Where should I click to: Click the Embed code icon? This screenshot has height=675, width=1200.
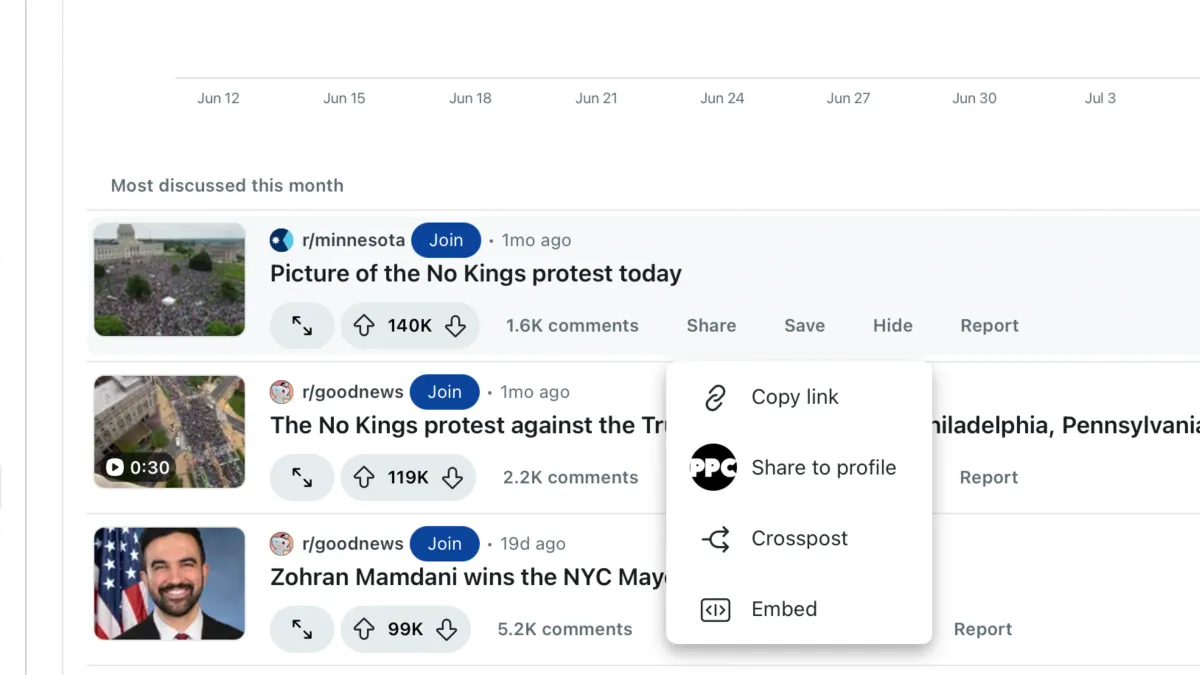click(x=714, y=609)
